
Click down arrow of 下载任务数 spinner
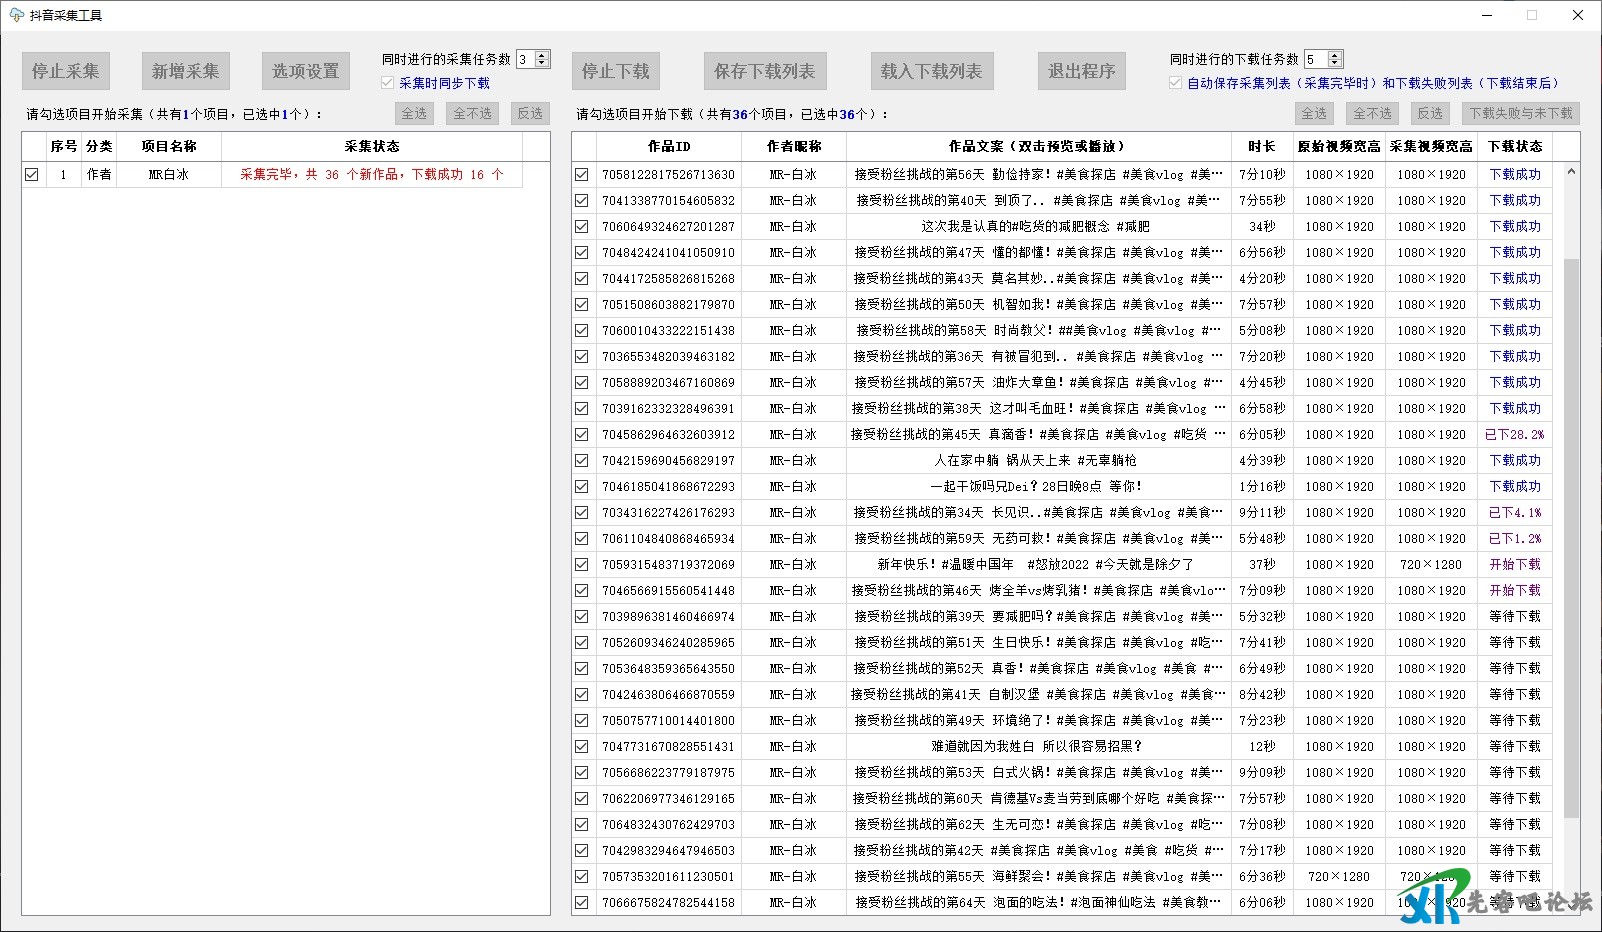pyautogui.click(x=1335, y=64)
